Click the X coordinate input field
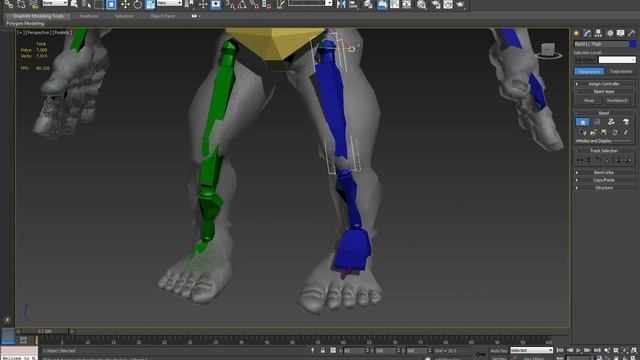The width and height of the screenshot is (640, 360). tap(353, 351)
